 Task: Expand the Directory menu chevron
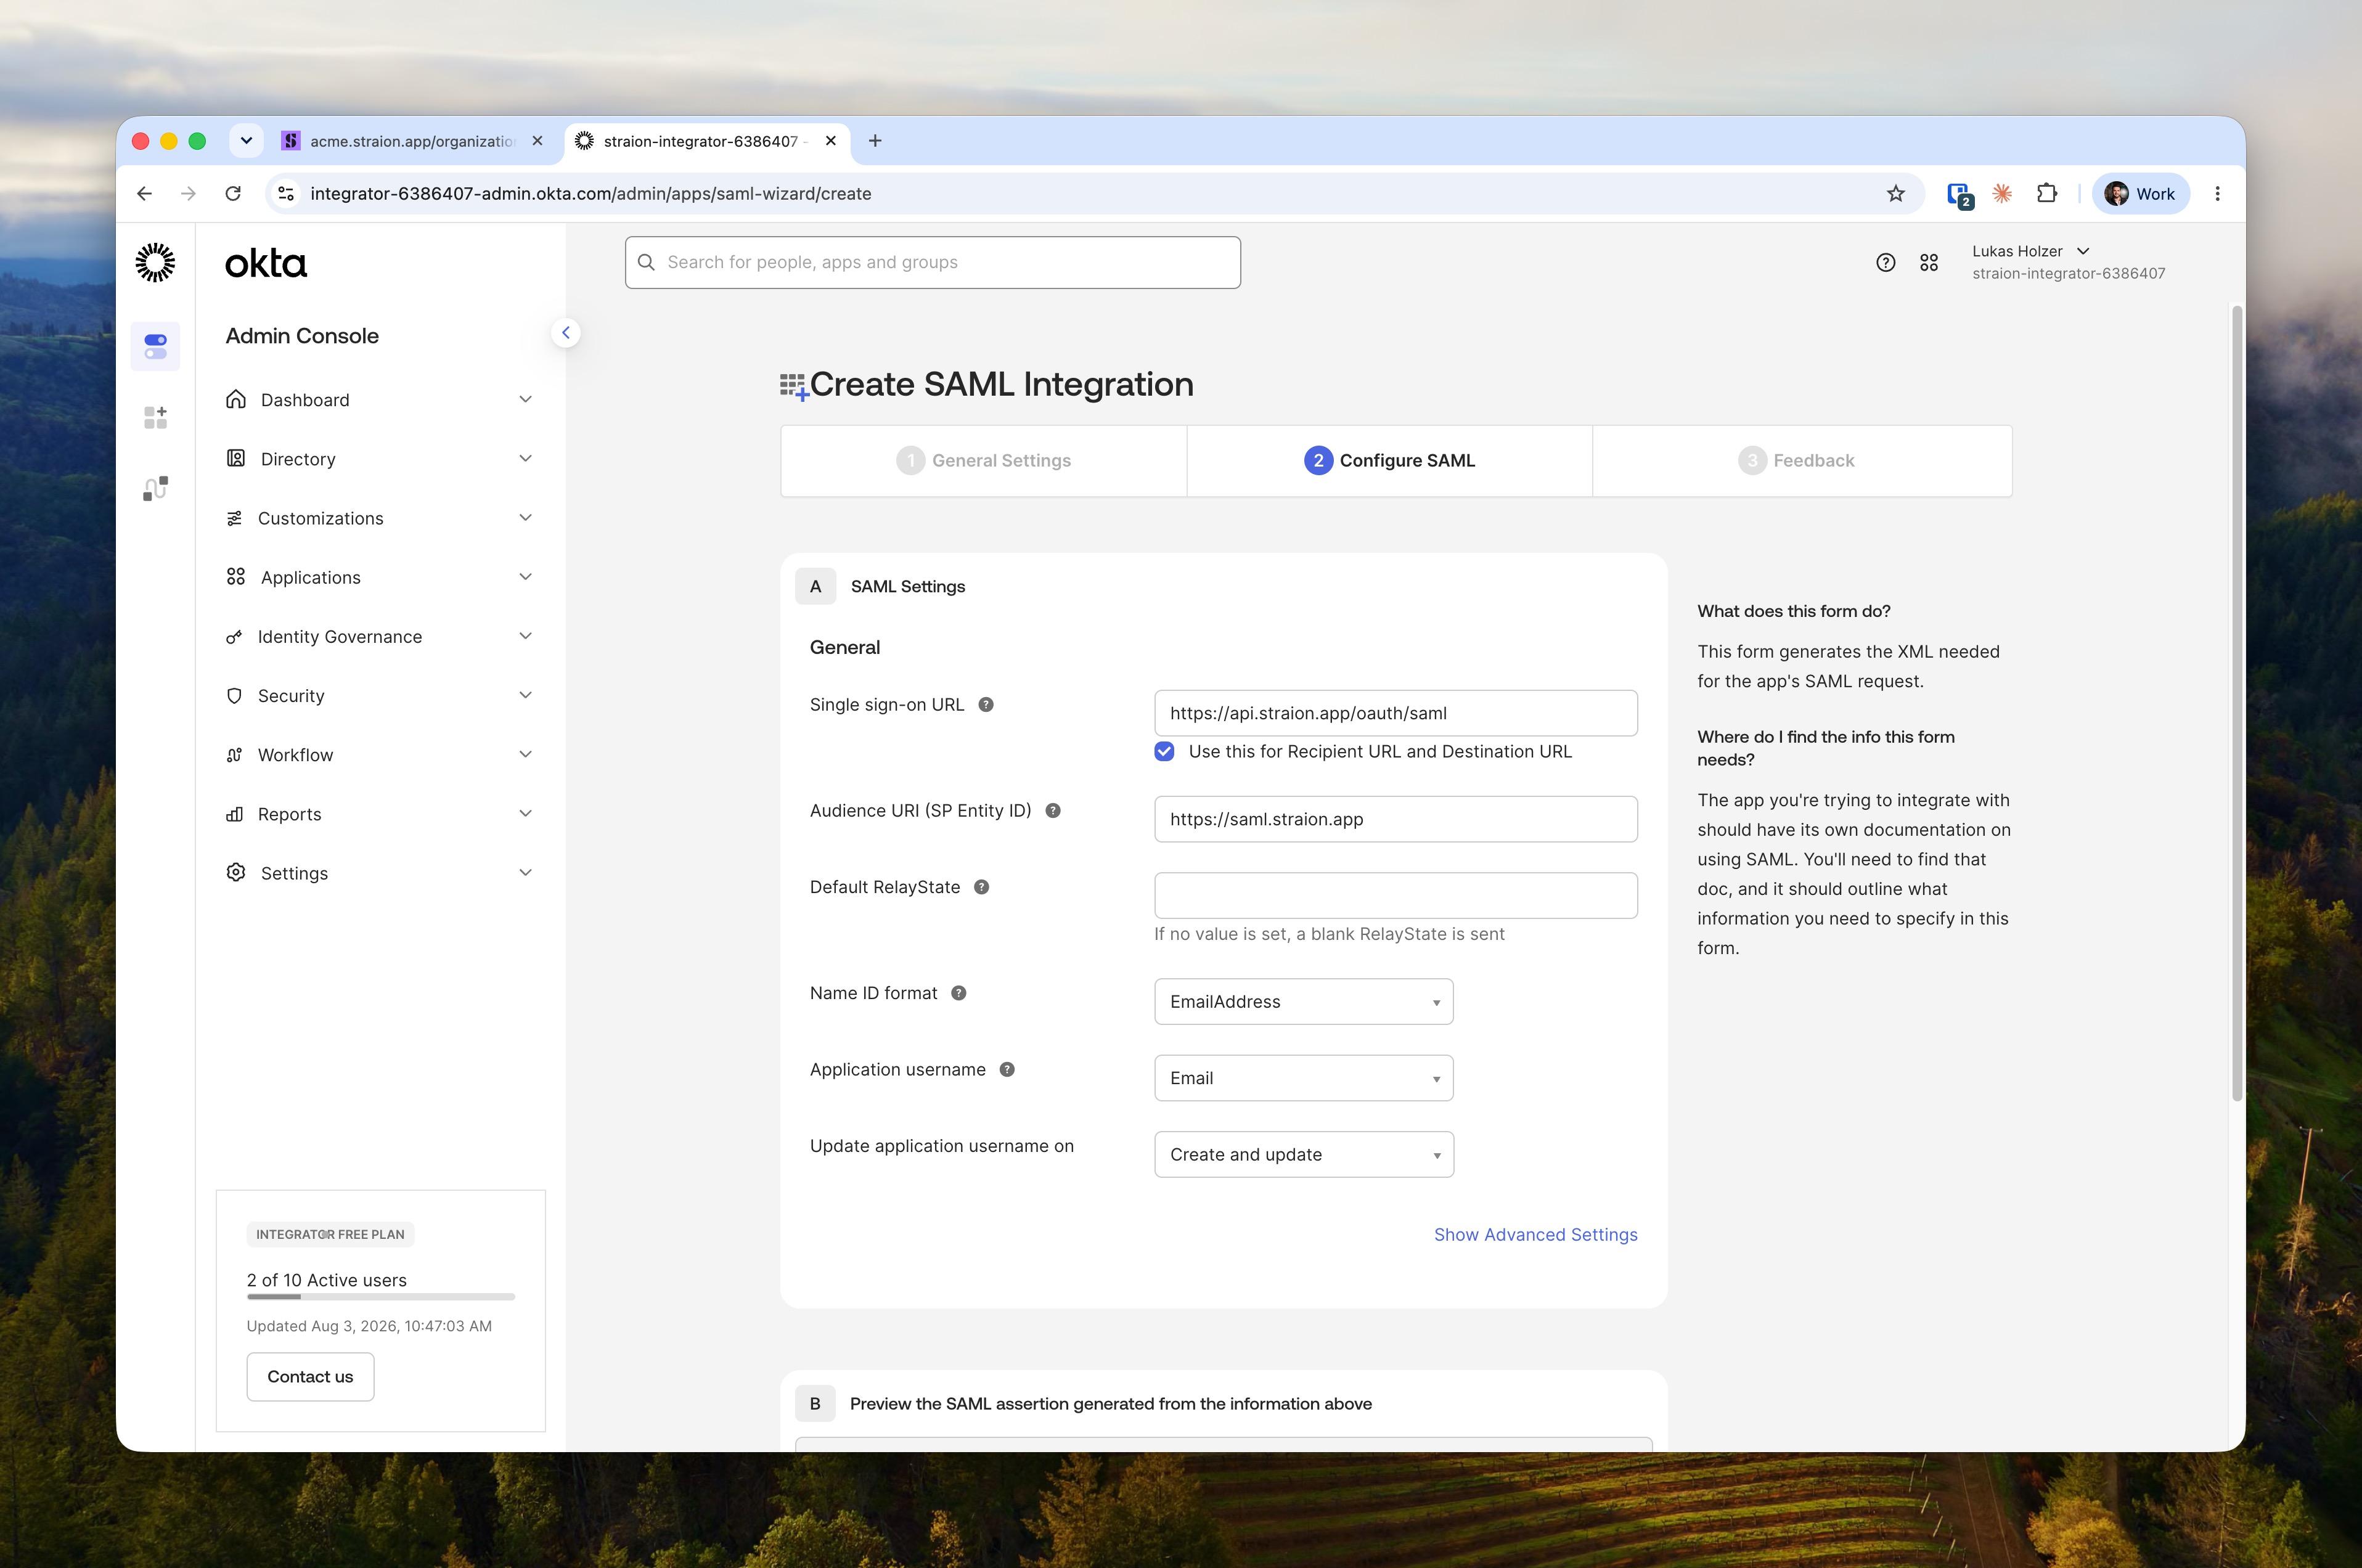(525, 459)
